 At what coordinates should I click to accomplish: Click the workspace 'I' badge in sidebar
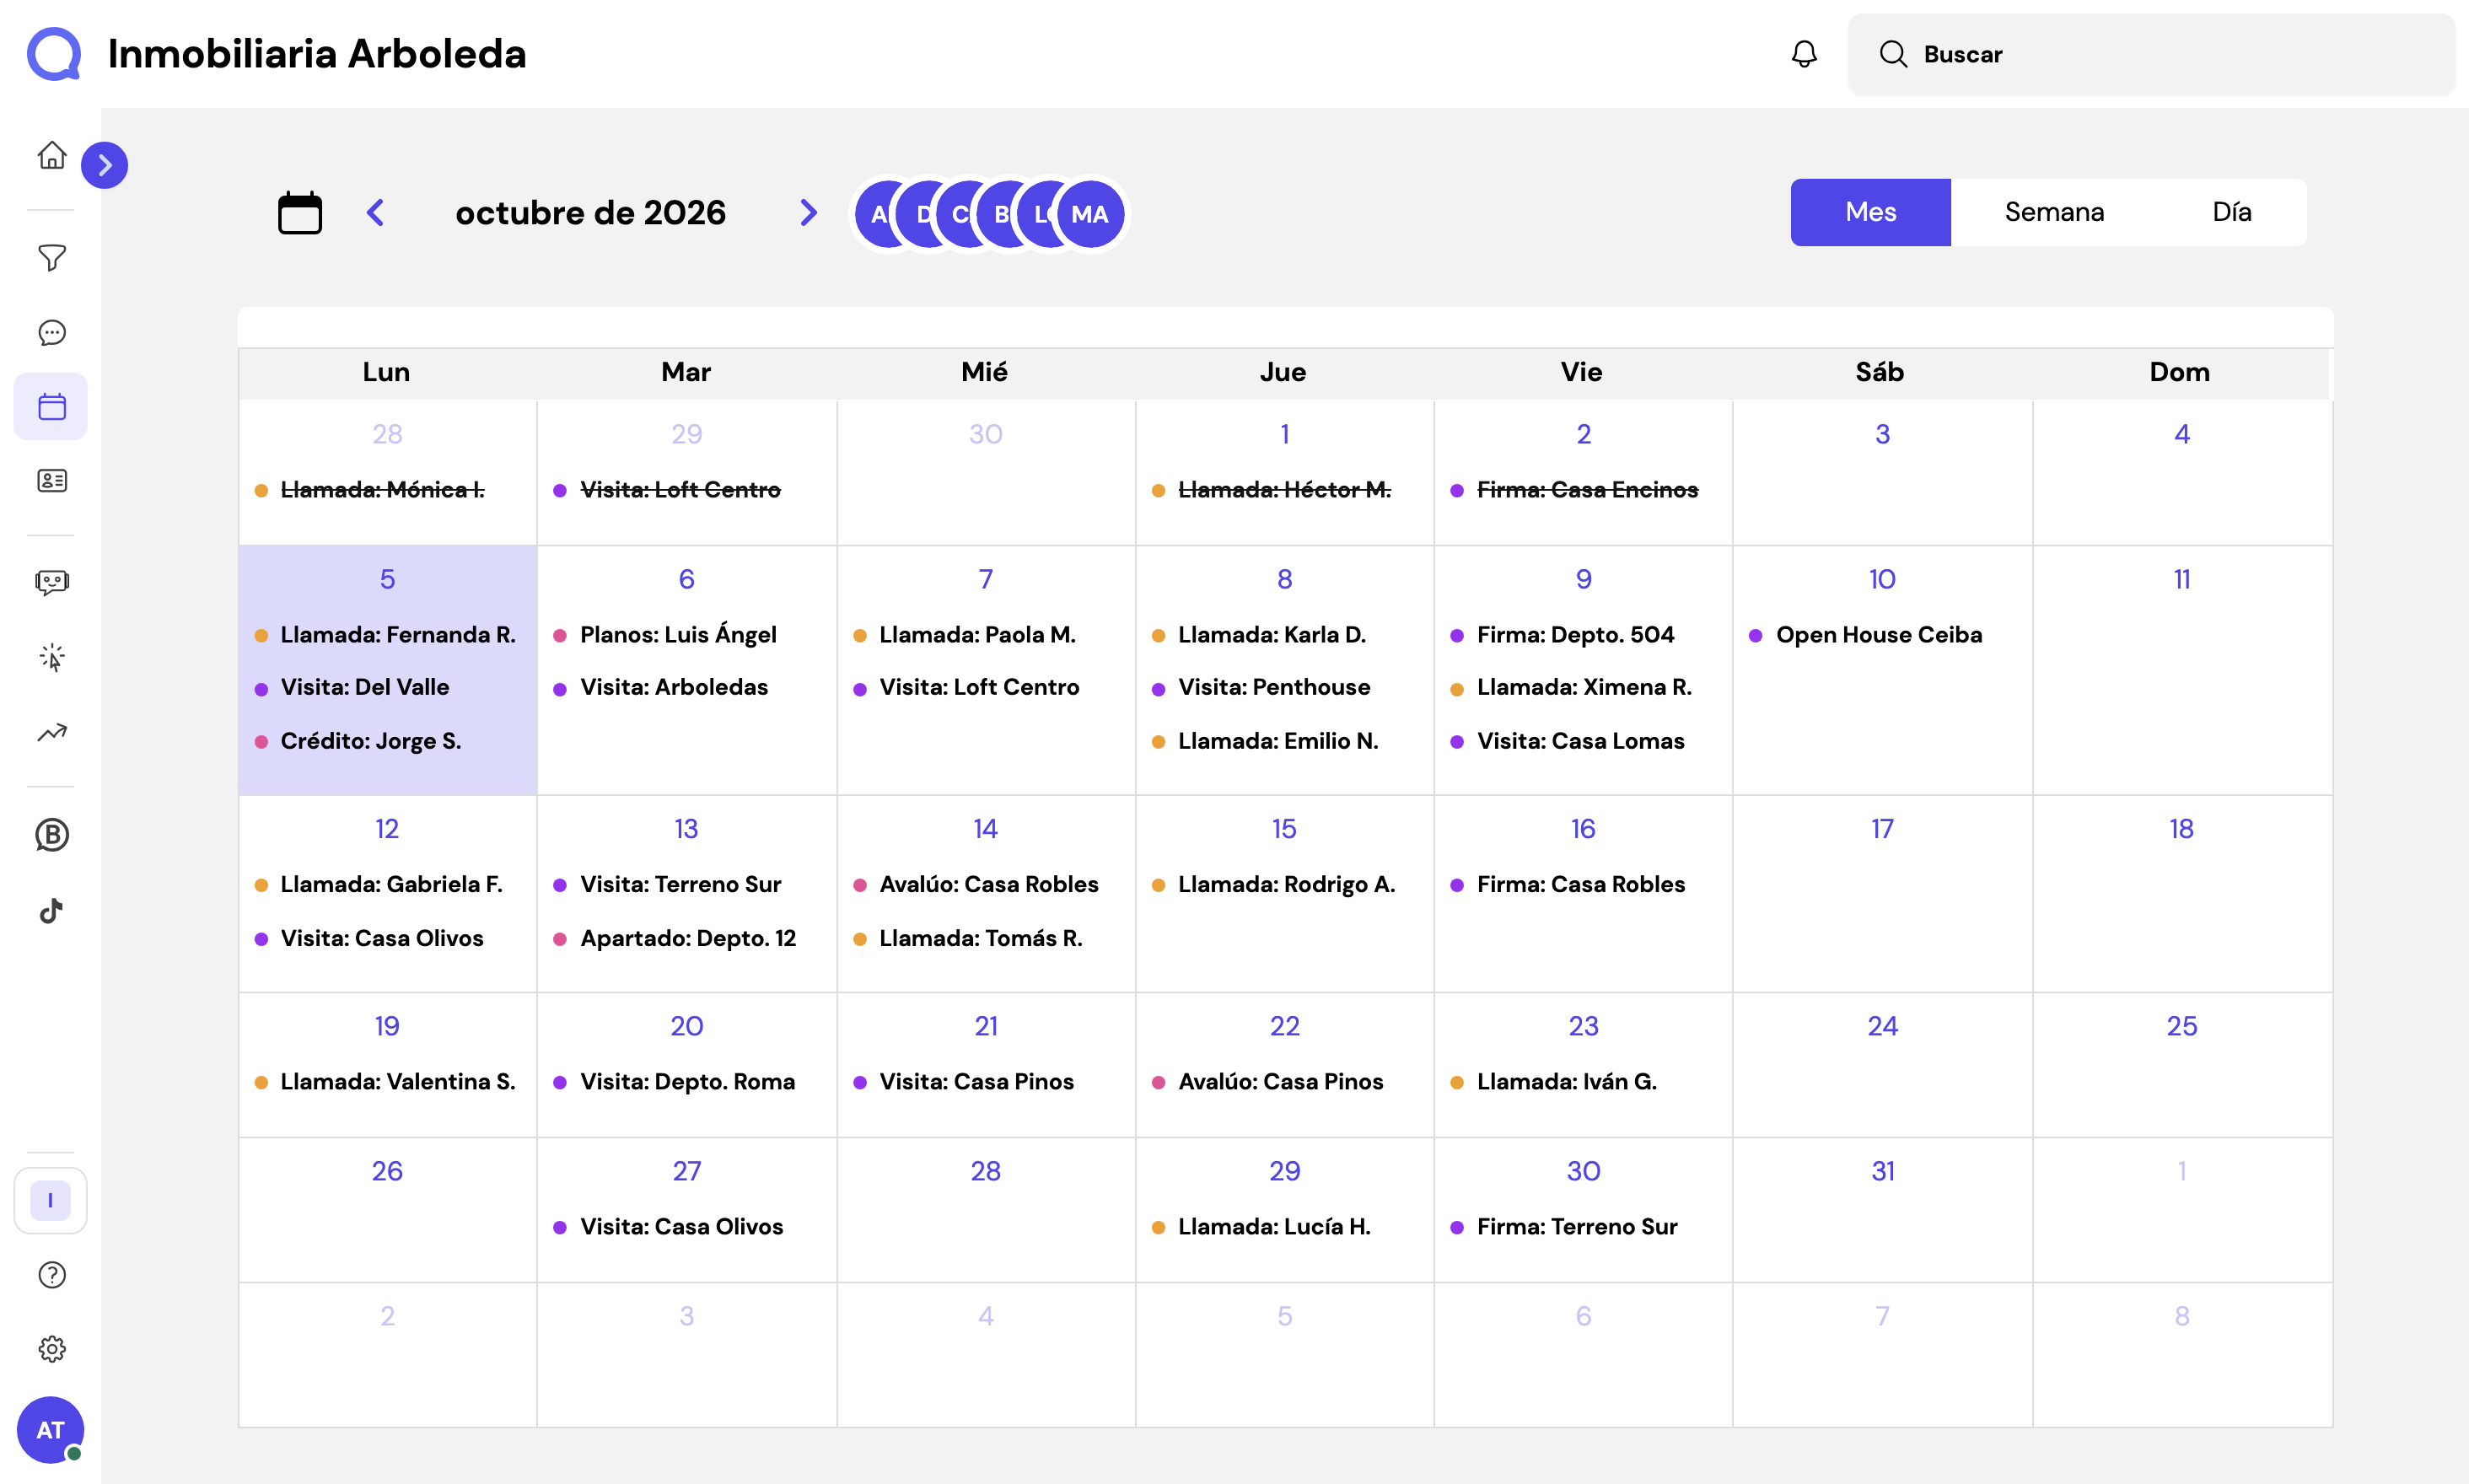click(x=51, y=1200)
